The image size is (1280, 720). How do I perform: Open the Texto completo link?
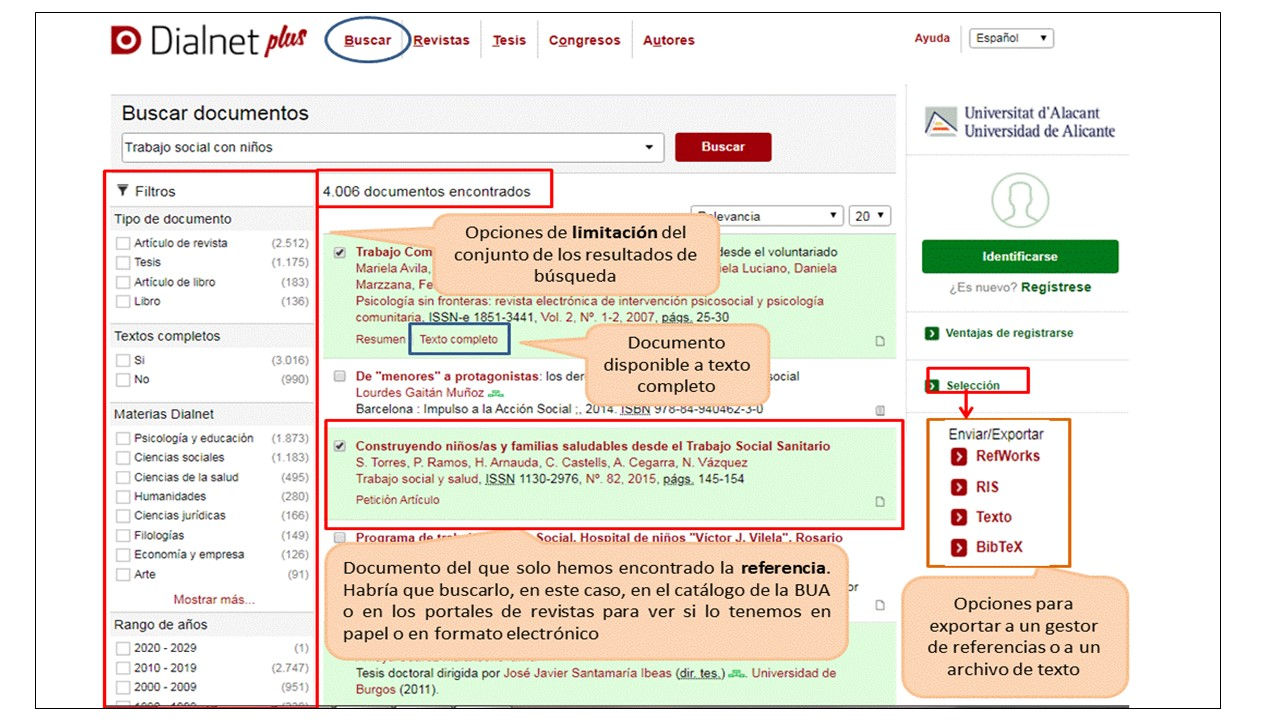coord(459,340)
